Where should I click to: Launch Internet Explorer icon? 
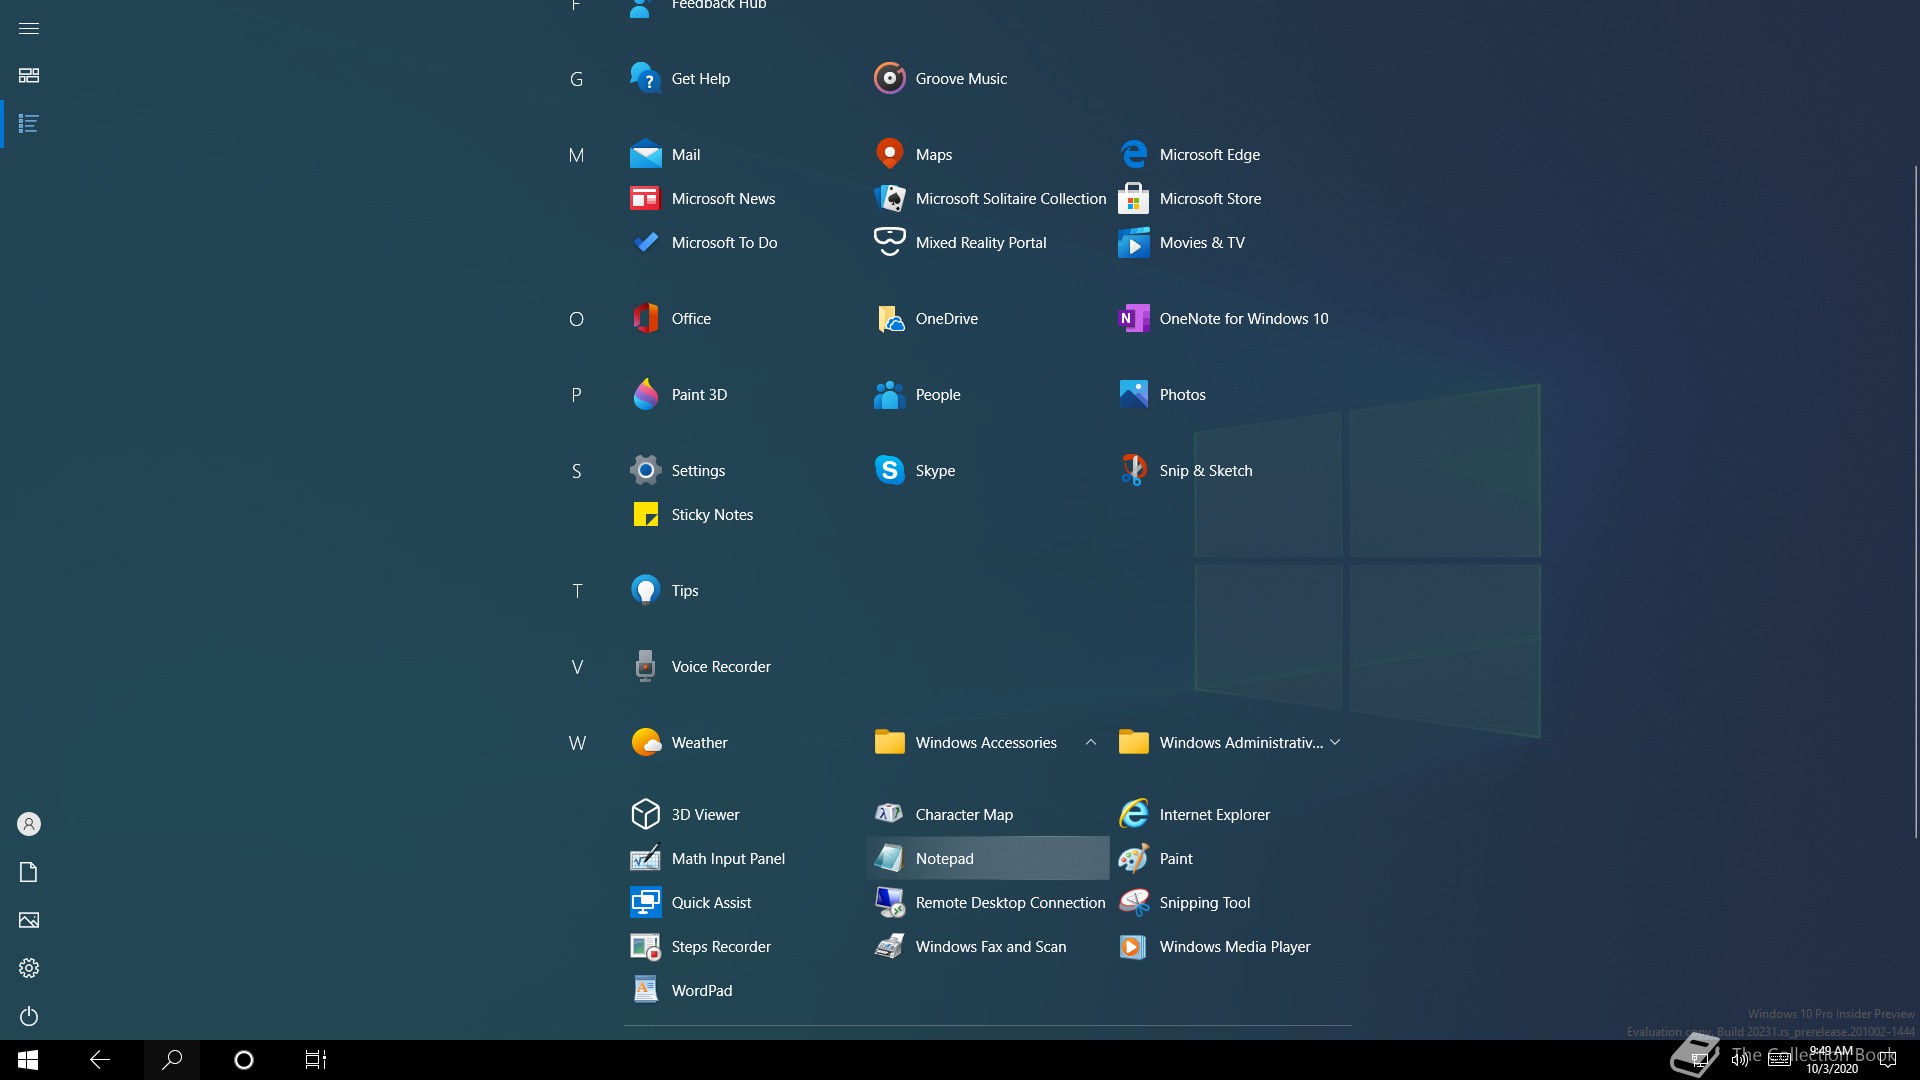click(x=1133, y=814)
